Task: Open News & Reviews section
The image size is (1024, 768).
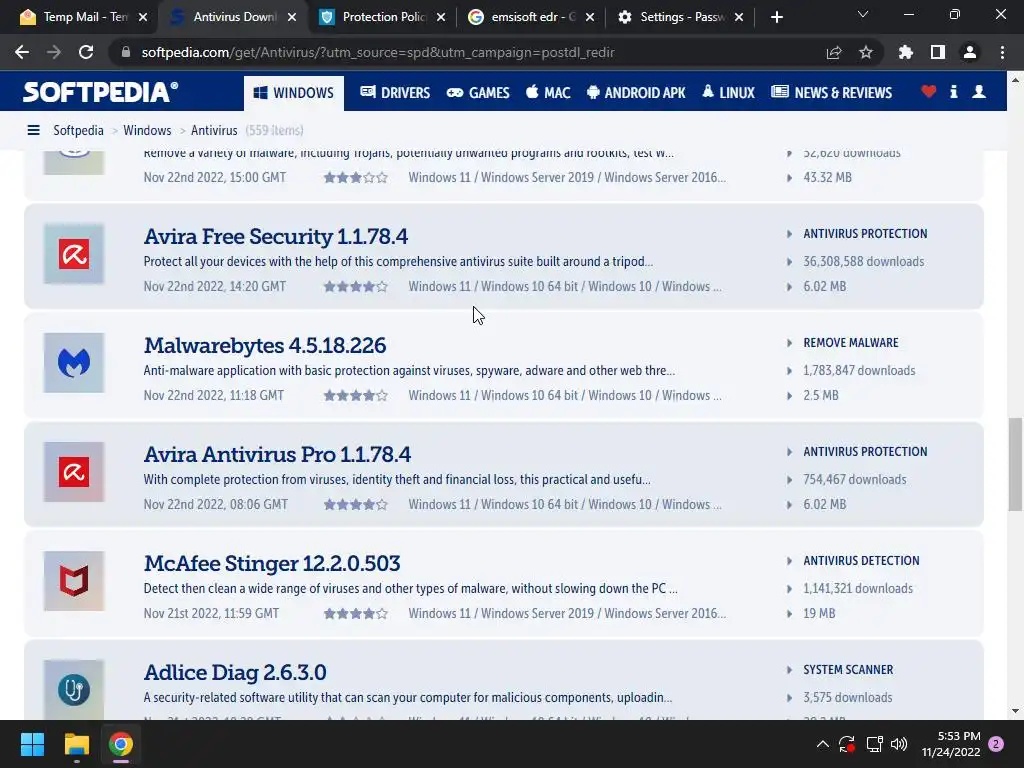Action: pyautogui.click(x=831, y=93)
